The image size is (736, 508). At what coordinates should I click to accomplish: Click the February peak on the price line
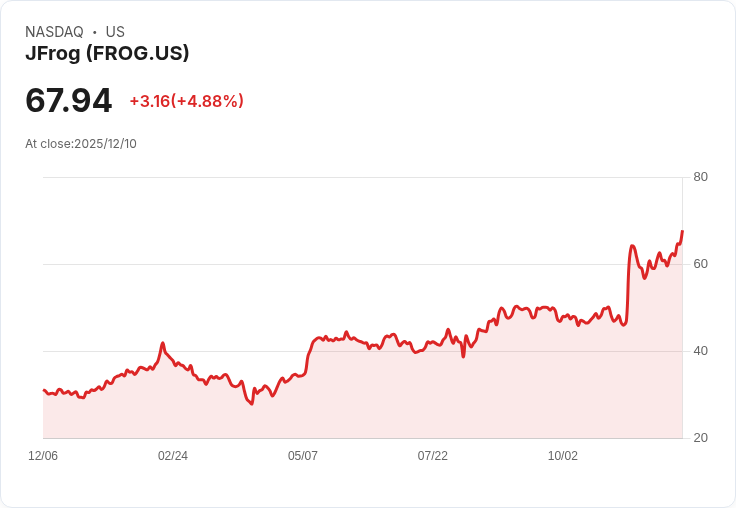[162, 343]
